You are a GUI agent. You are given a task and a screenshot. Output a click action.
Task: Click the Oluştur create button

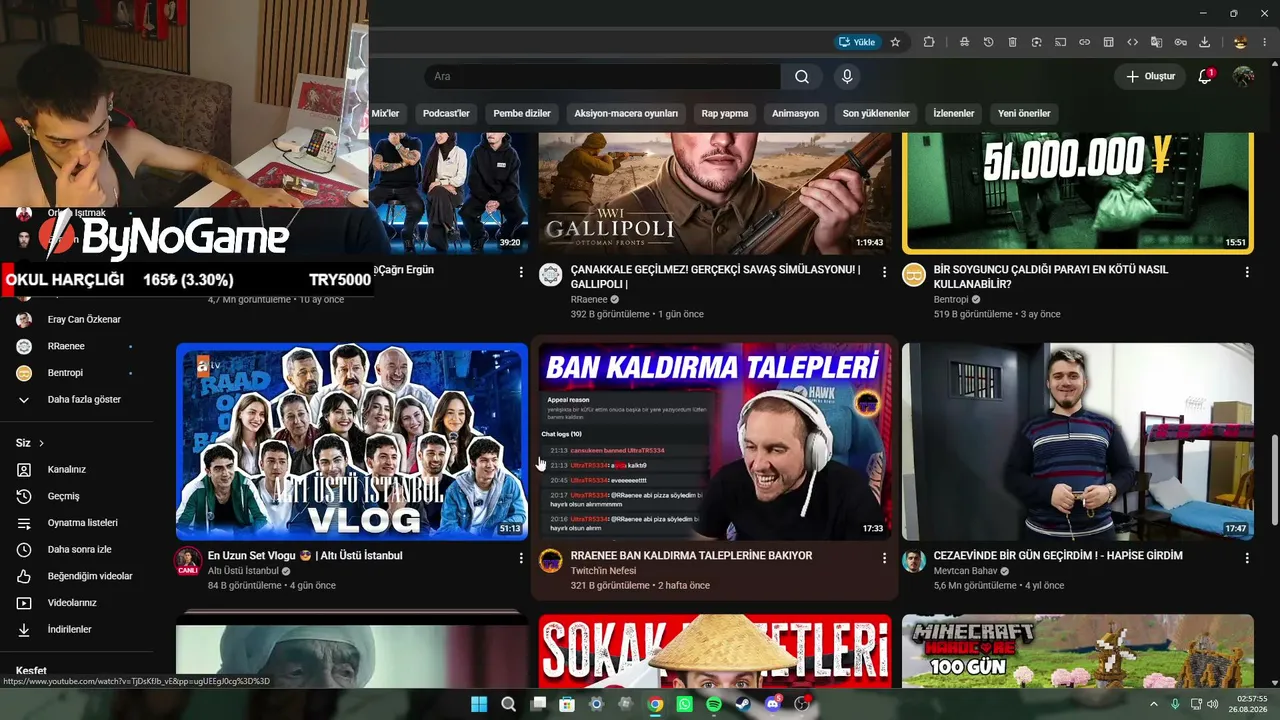[x=1150, y=77]
